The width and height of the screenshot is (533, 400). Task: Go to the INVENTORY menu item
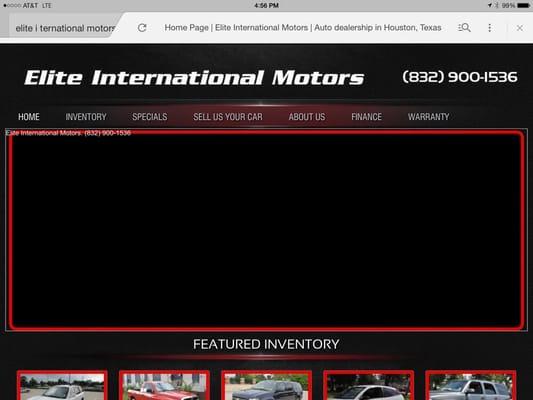click(86, 117)
